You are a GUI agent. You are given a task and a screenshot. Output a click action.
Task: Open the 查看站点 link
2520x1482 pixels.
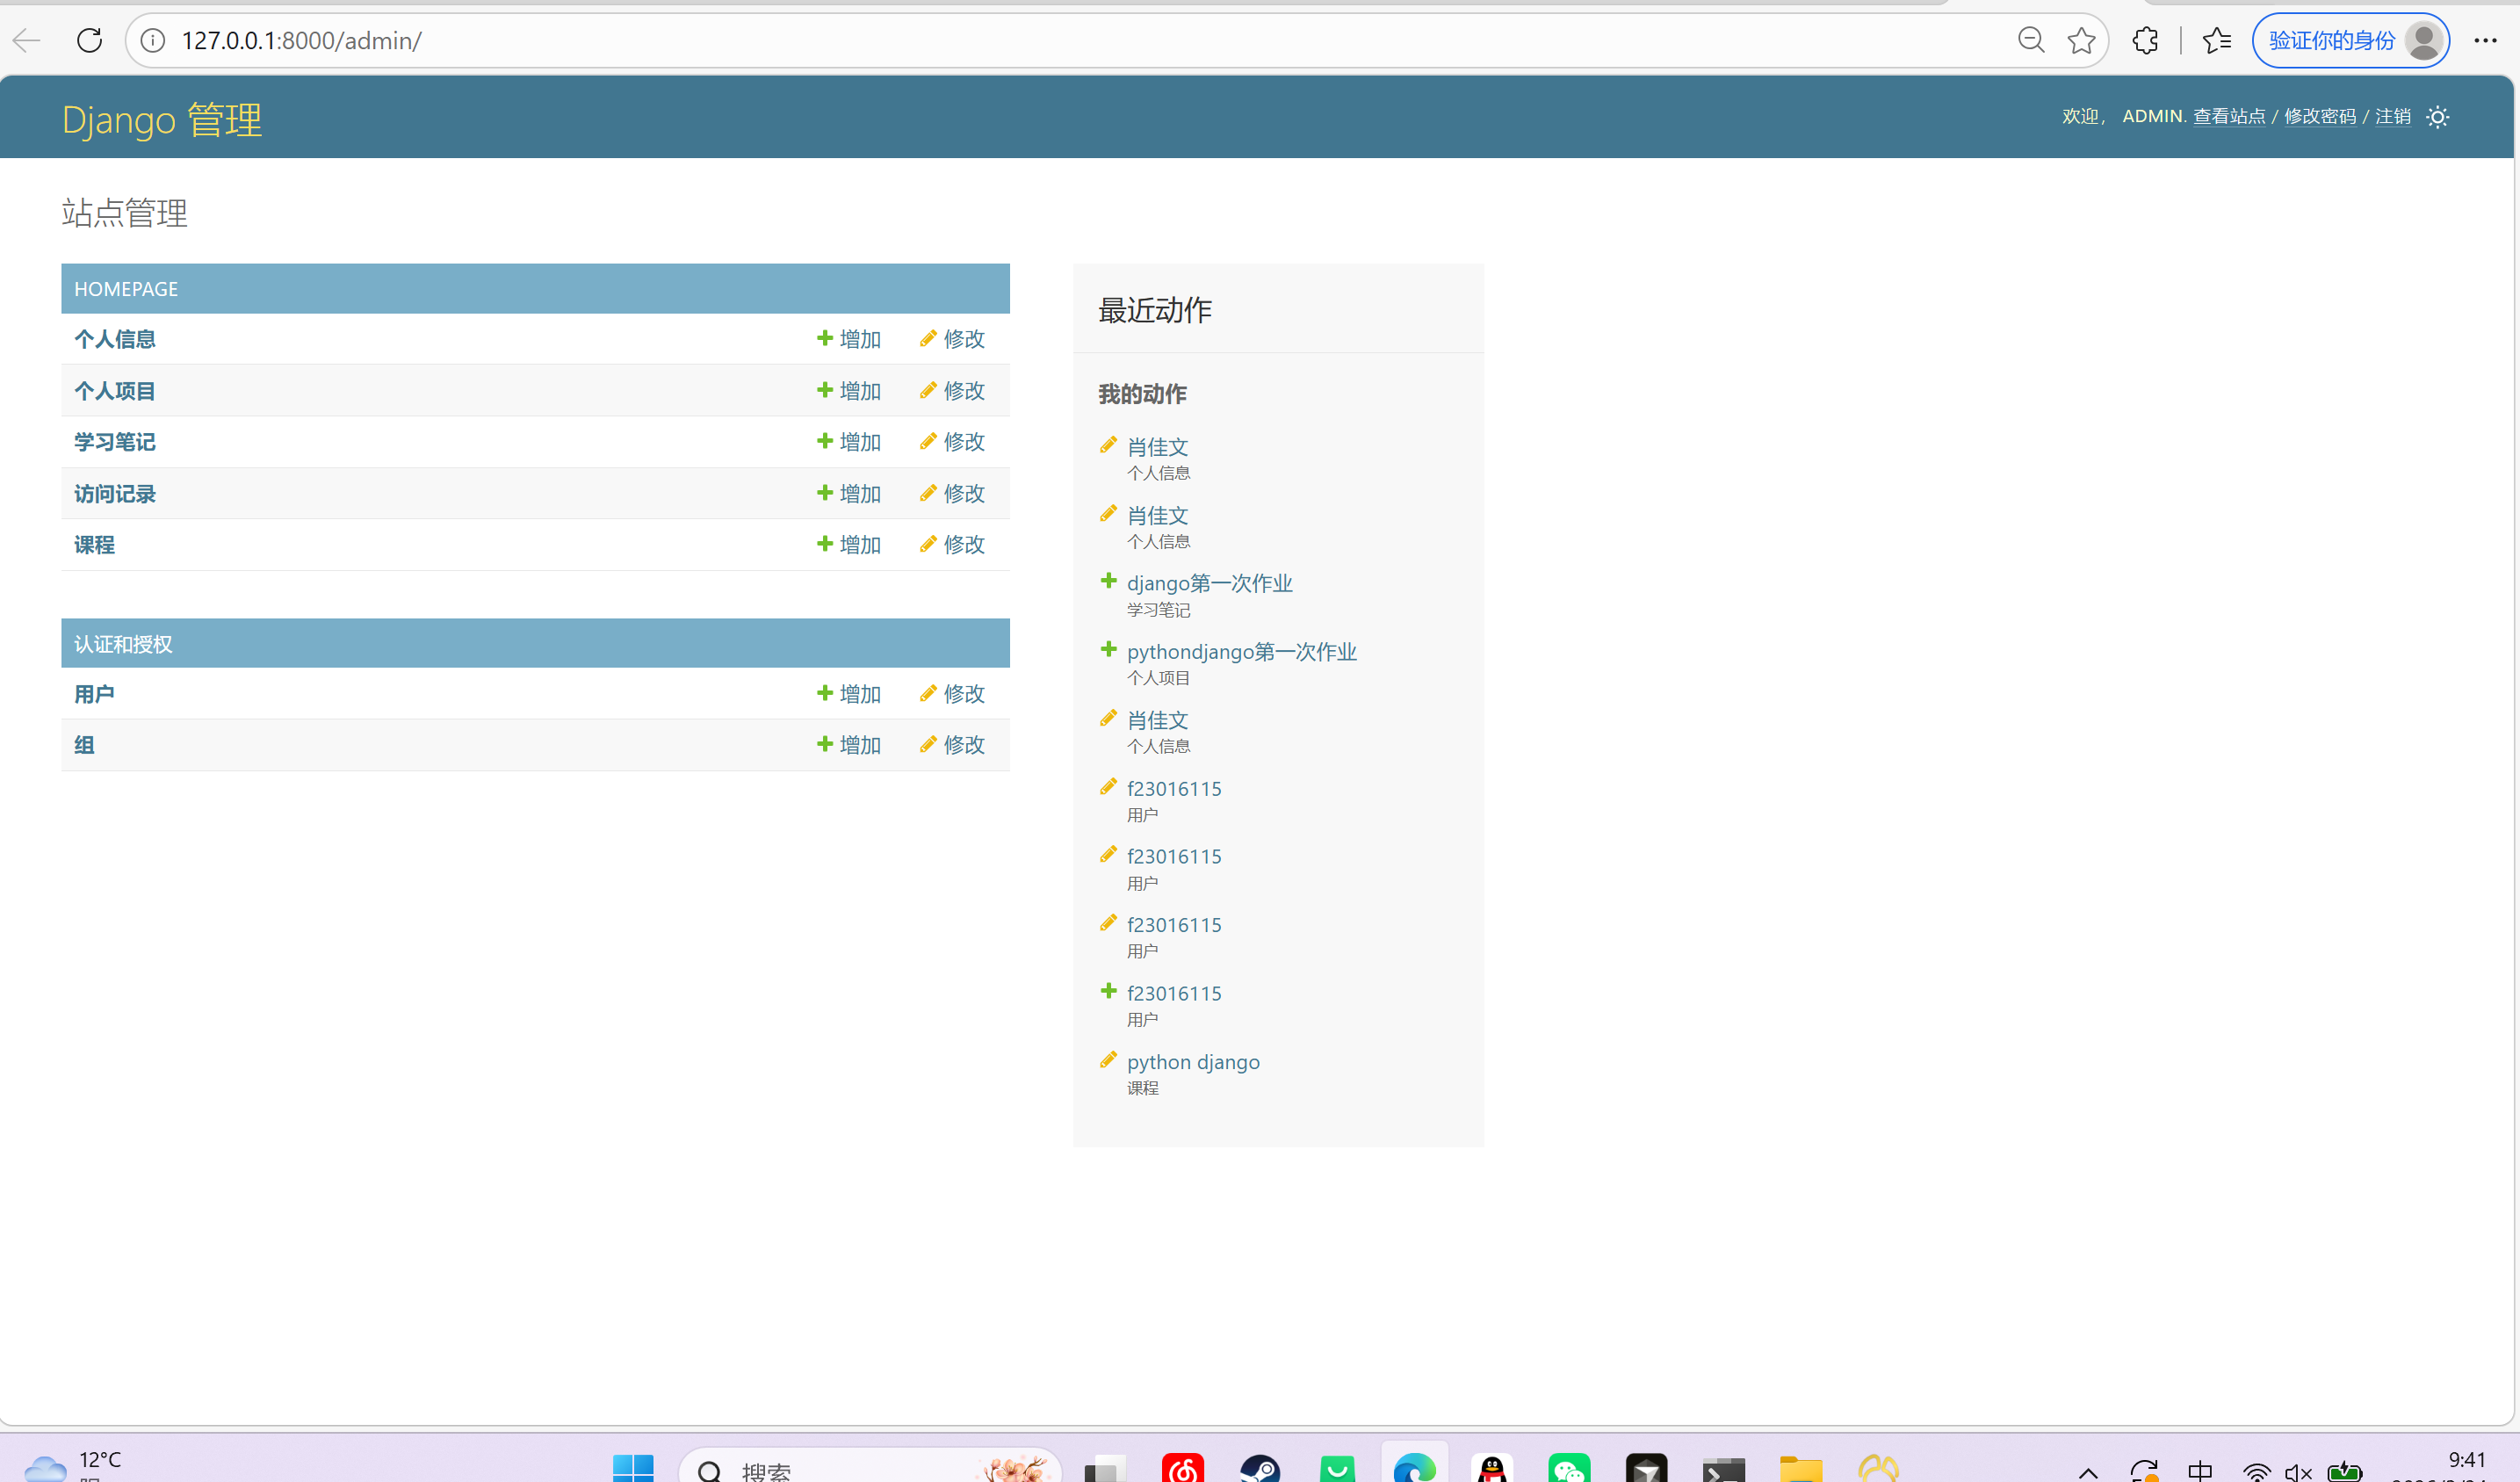2229,116
